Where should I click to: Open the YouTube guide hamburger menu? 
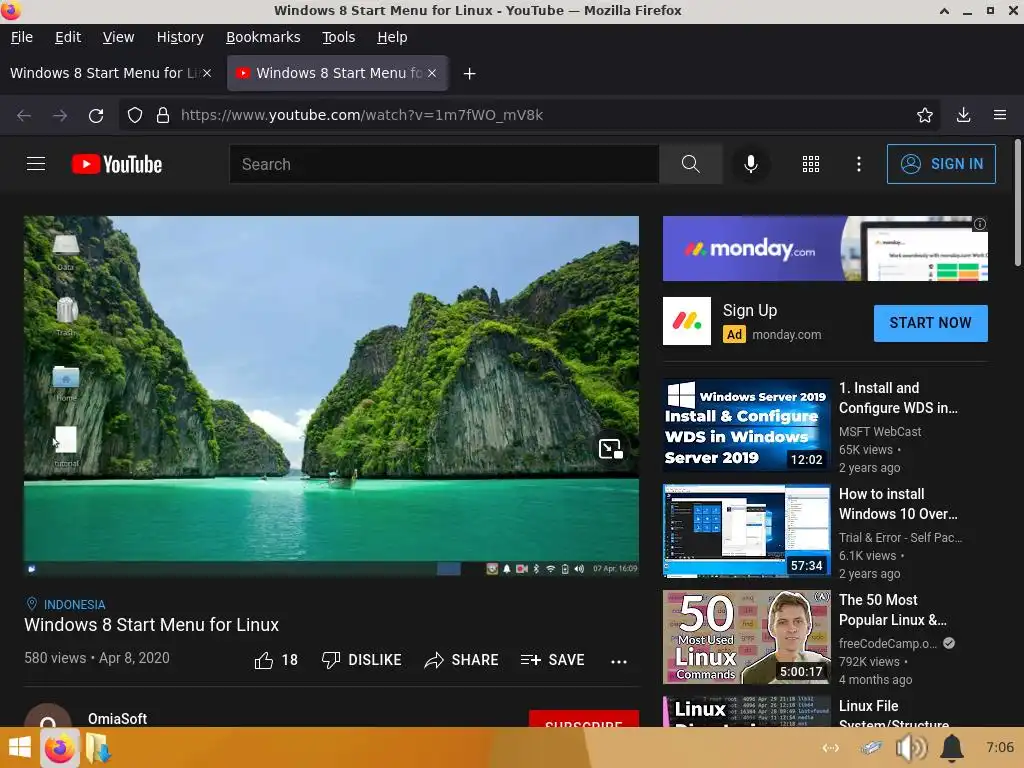[36, 164]
